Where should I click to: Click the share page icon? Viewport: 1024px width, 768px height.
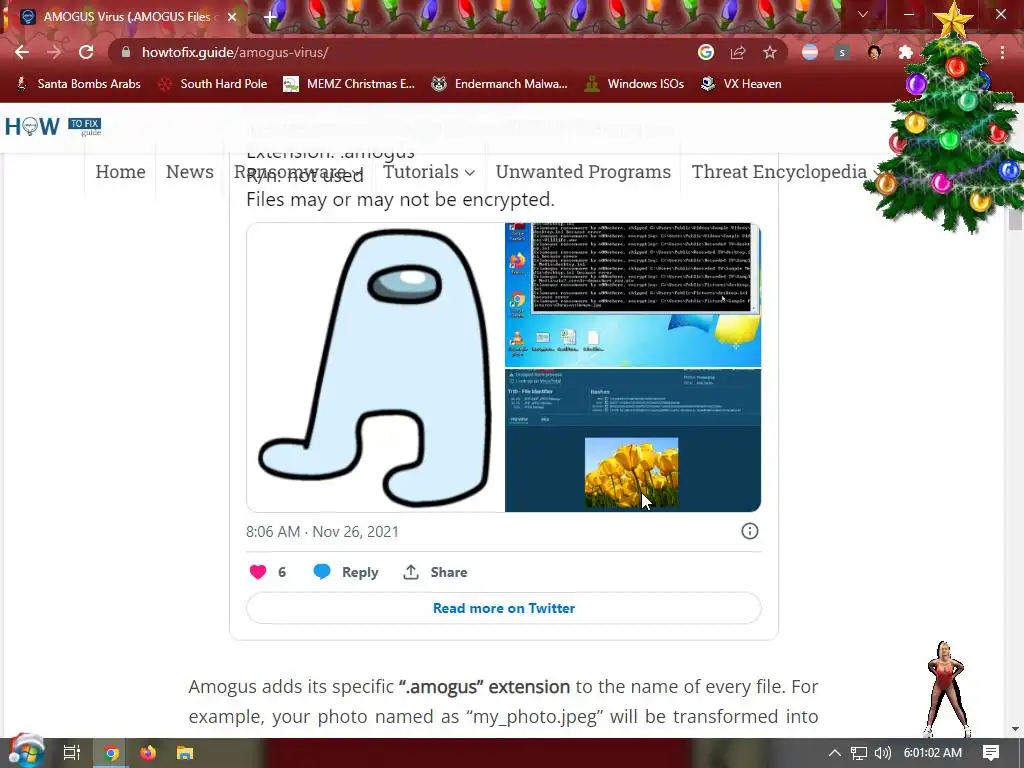[x=738, y=52]
